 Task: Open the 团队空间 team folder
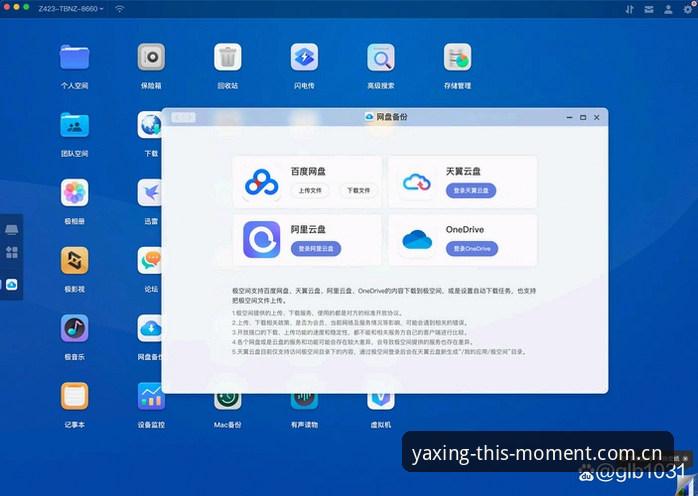(74, 125)
